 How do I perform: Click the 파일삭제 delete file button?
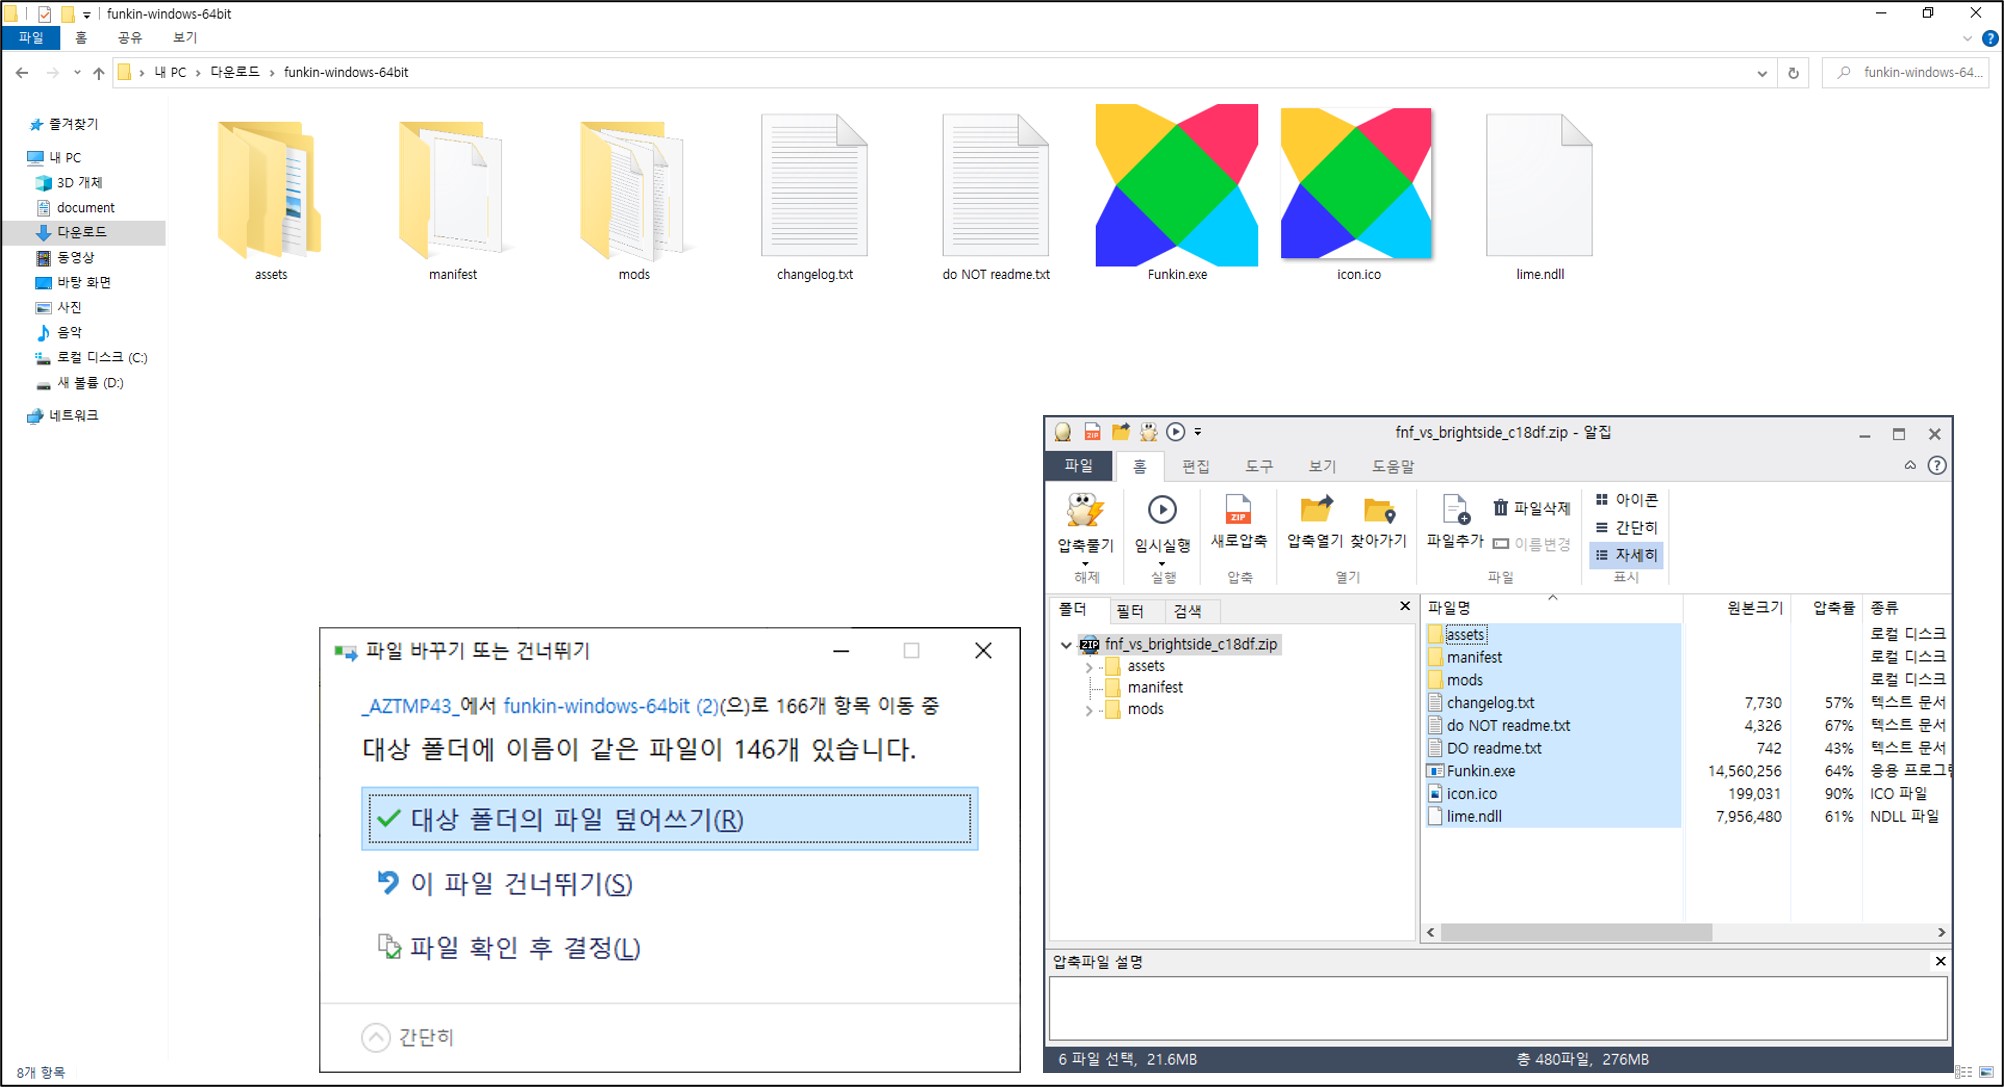click(1532, 508)
